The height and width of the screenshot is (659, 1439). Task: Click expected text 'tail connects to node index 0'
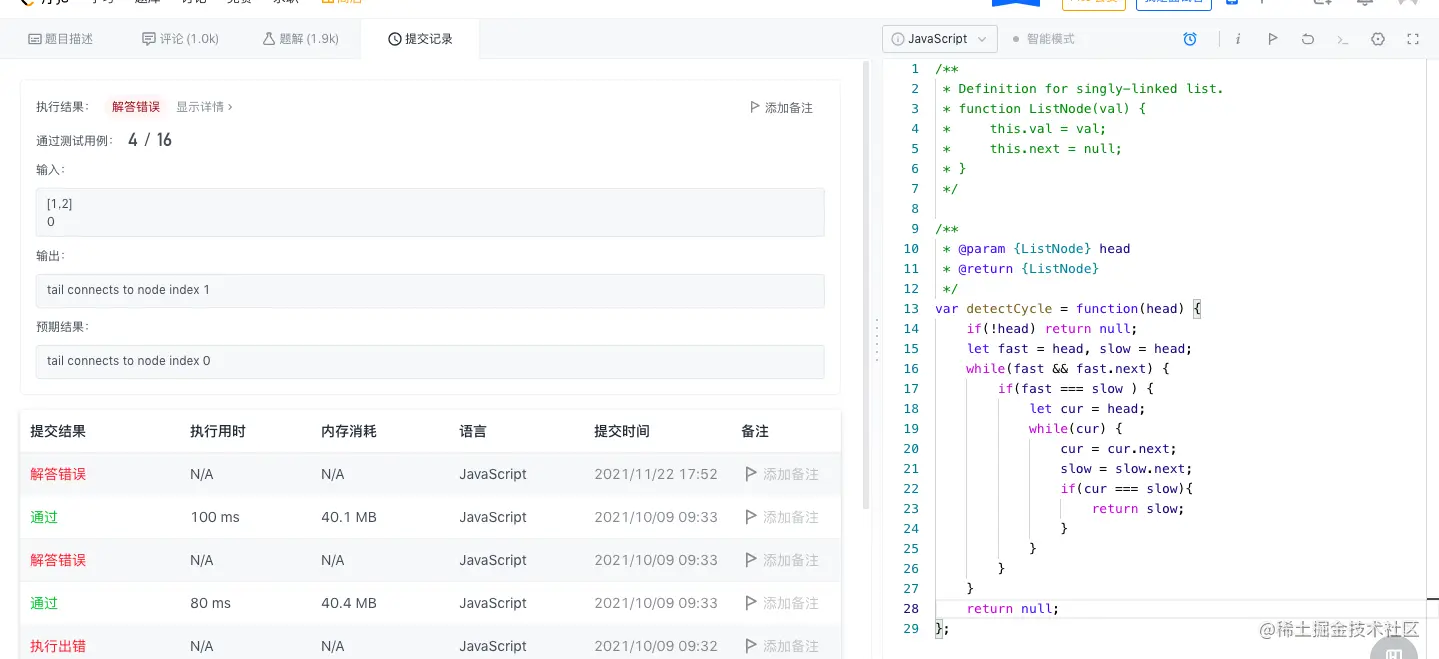129,361
